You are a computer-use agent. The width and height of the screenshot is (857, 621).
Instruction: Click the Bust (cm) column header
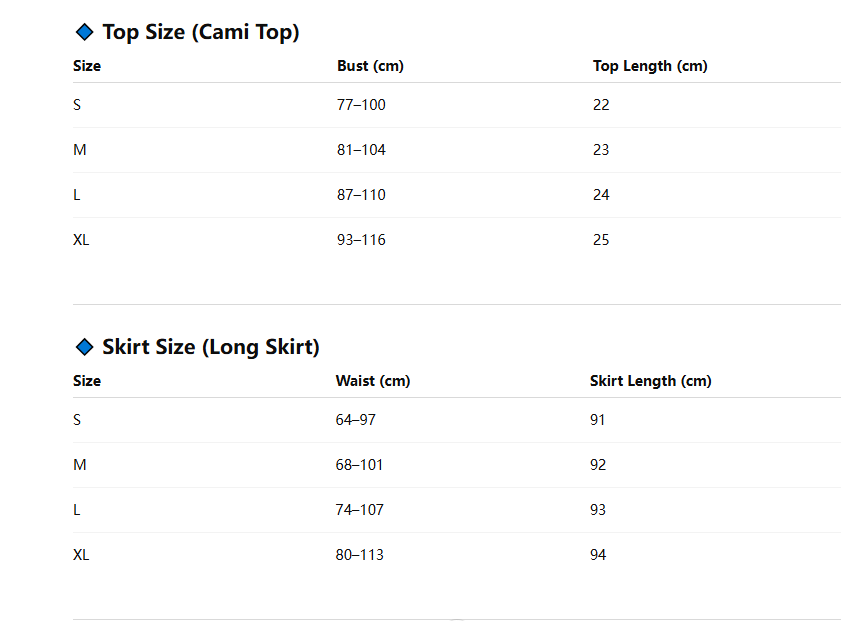point(370,66)
